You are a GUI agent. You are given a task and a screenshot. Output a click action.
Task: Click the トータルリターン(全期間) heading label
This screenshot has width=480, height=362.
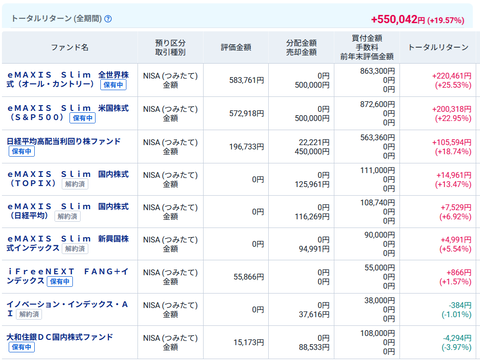pyautogui.click(x=57, y=19)
